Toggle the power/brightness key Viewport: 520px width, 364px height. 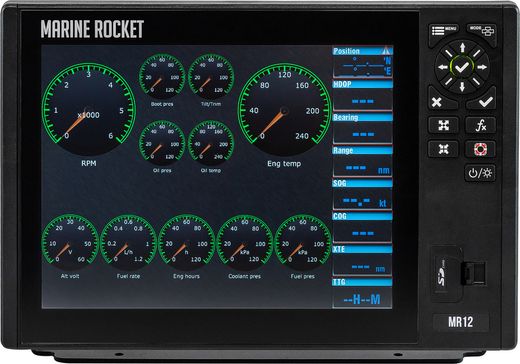pos(480,173)
